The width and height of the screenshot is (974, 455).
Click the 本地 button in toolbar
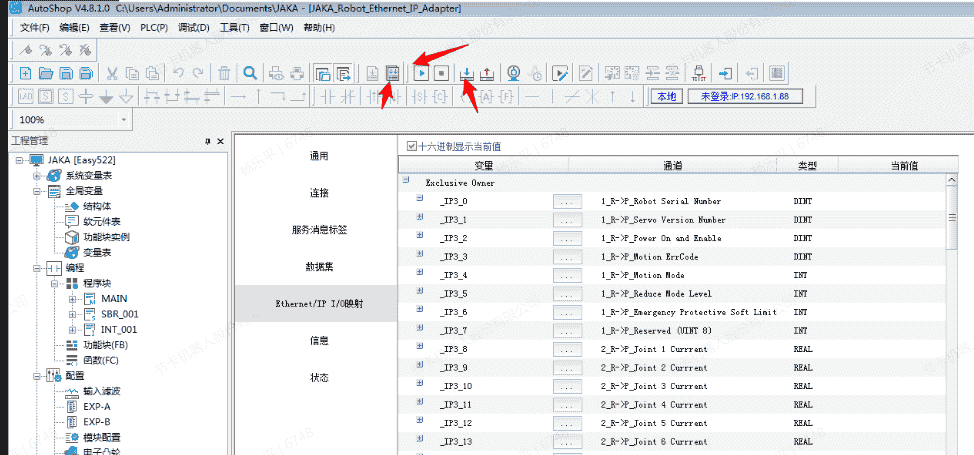coord(666,97)
